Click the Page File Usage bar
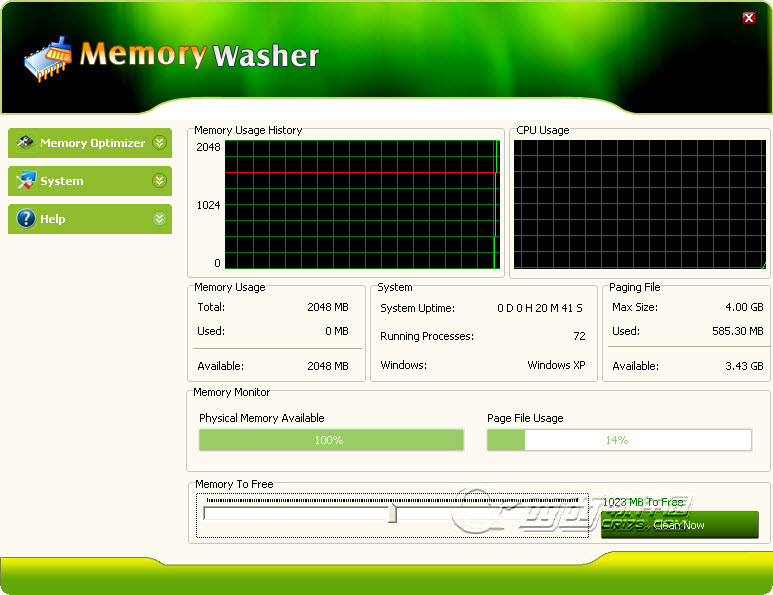Screen dimensions: 773x595 619,440
